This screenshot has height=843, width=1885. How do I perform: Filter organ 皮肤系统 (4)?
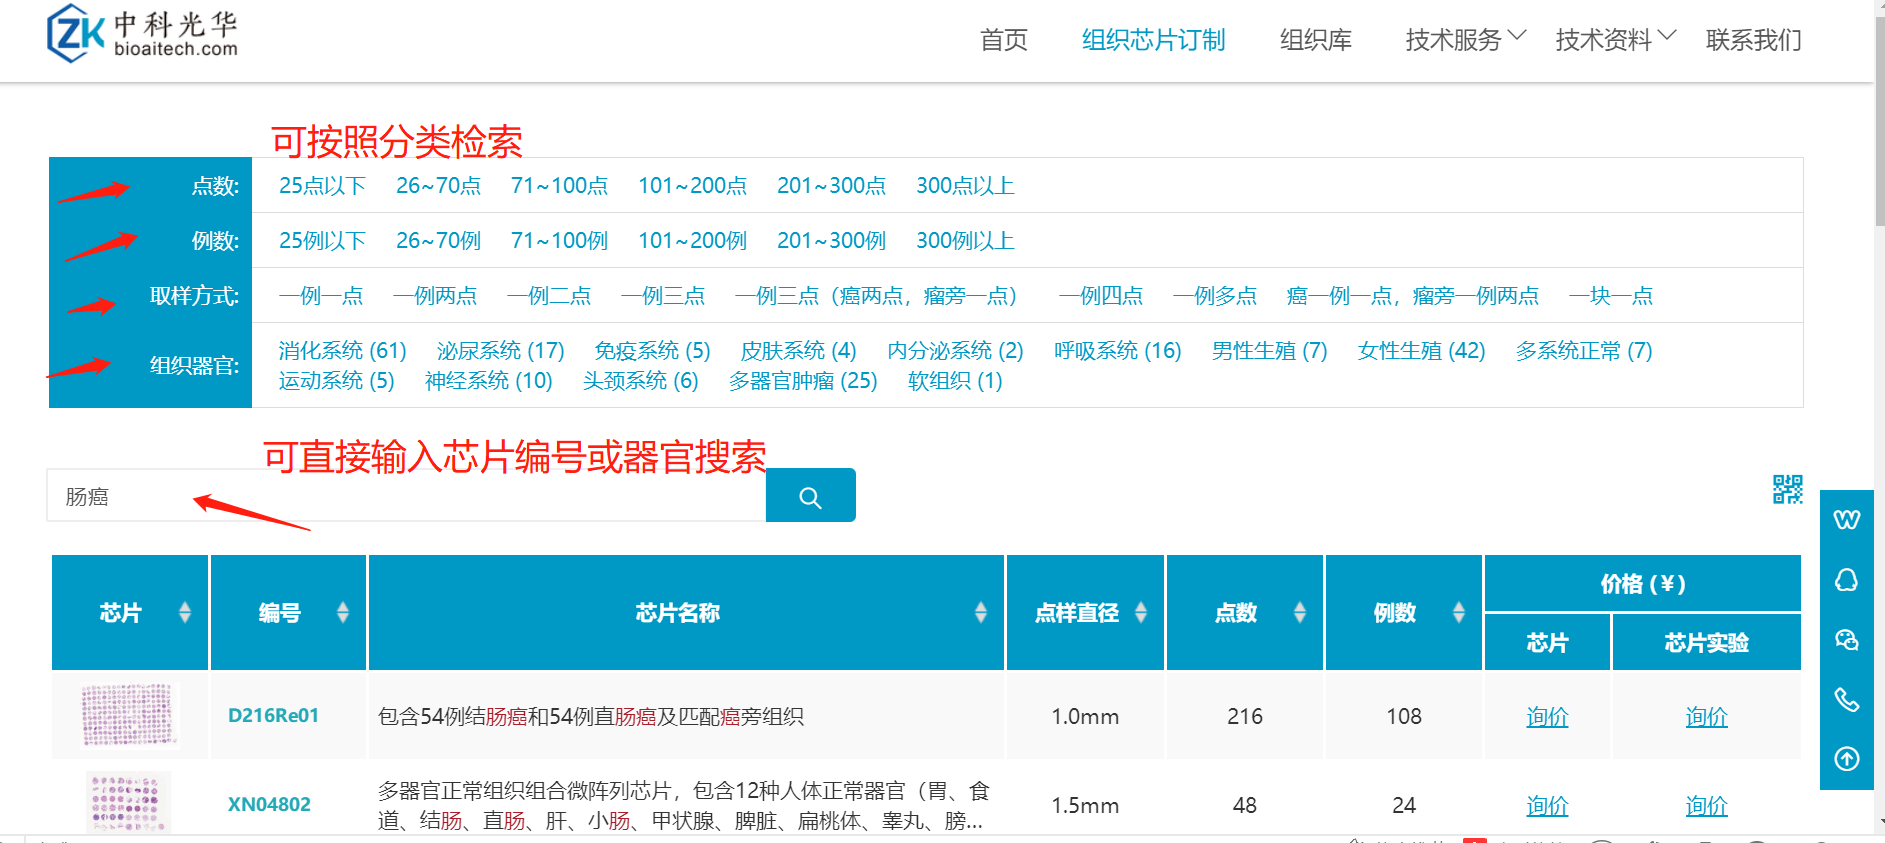coord(798,351)
